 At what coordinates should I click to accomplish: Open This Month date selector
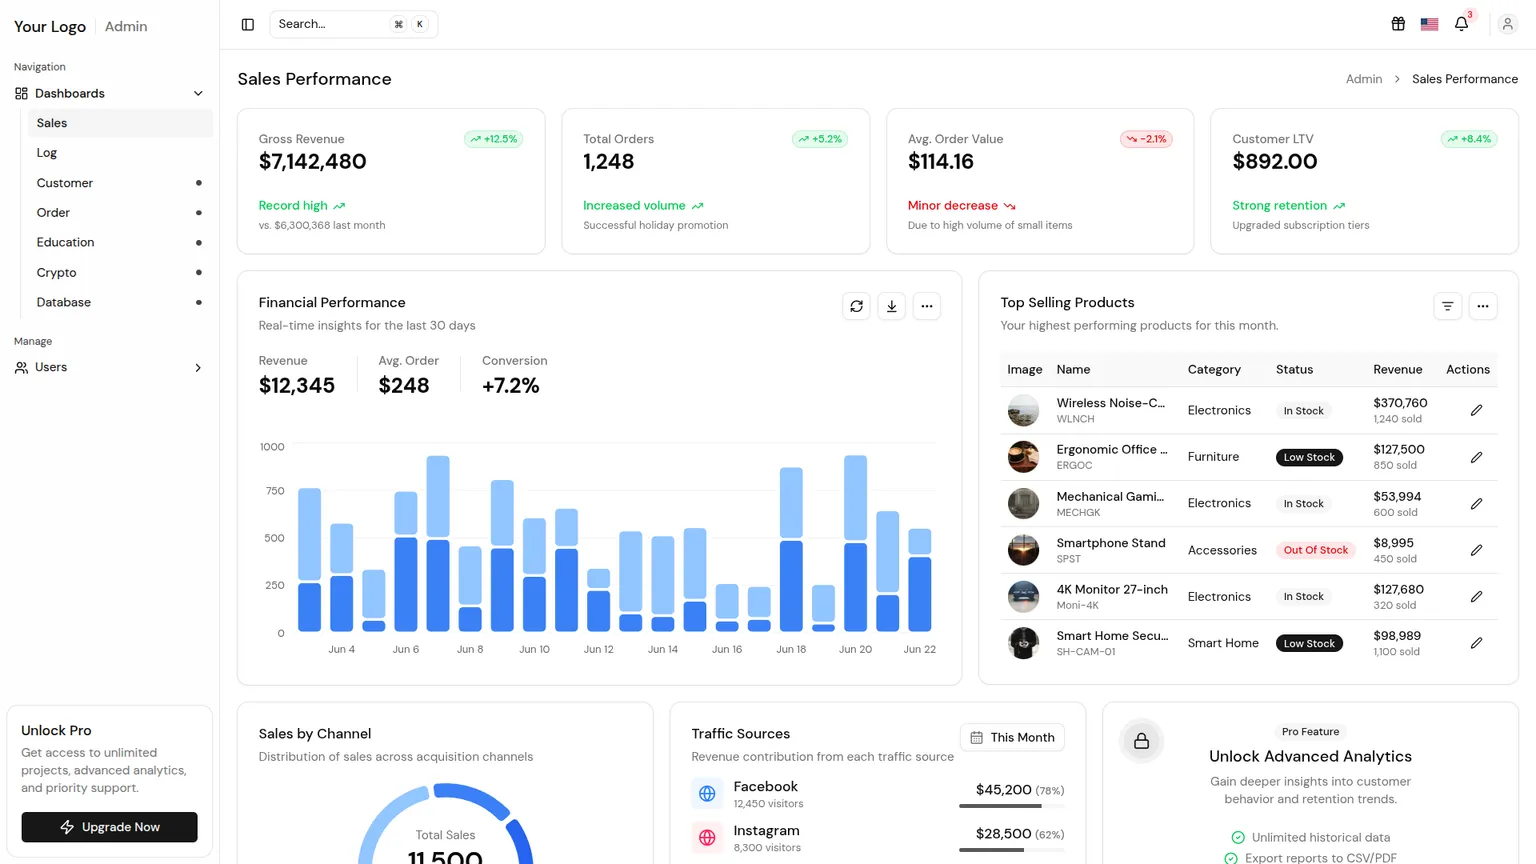click(x=1012, y=737)
